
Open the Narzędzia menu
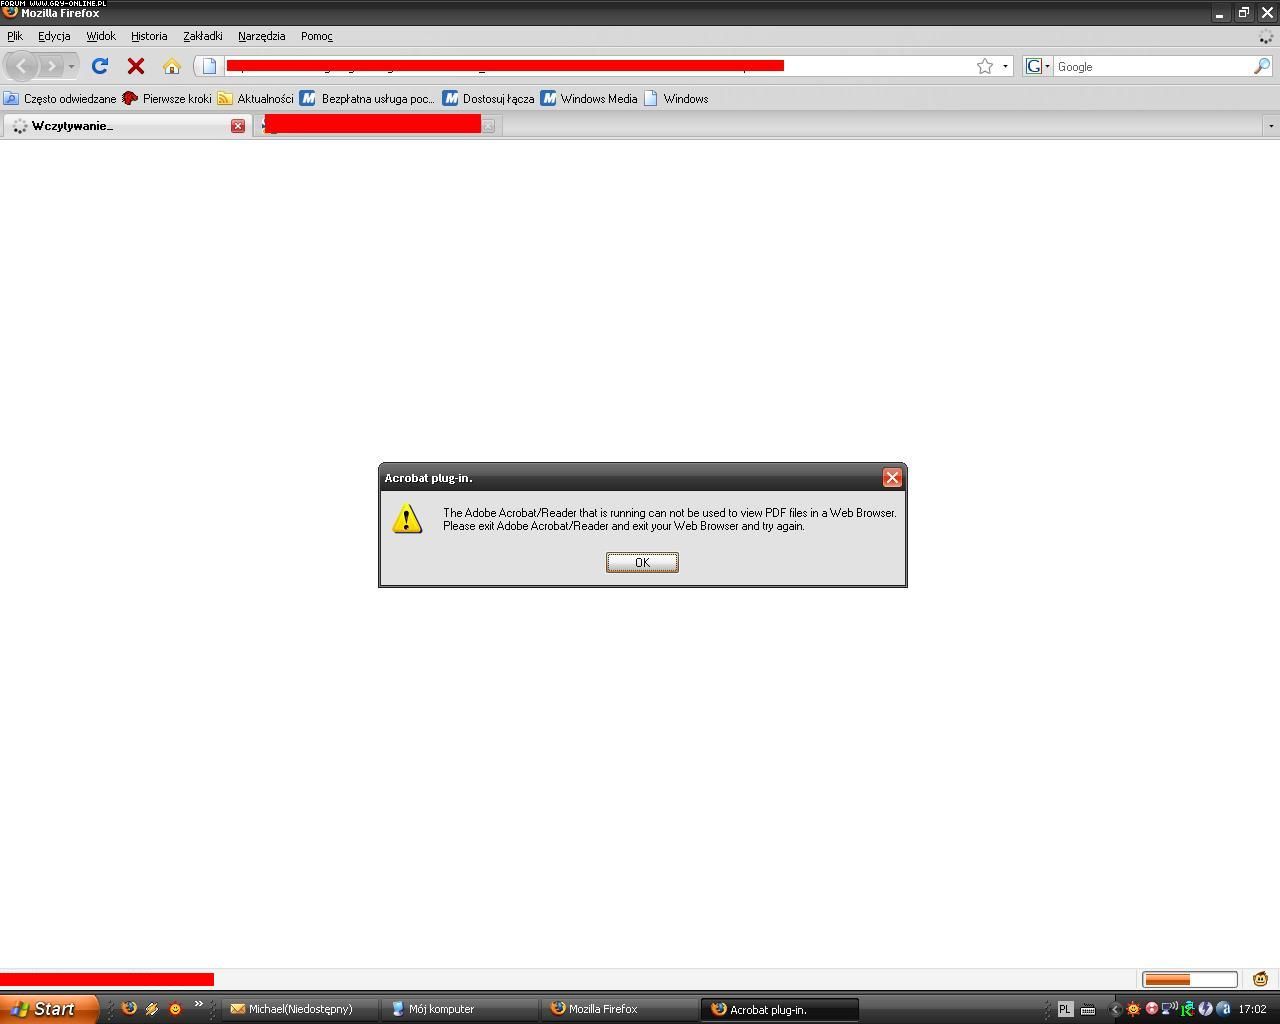click(262, 36)
